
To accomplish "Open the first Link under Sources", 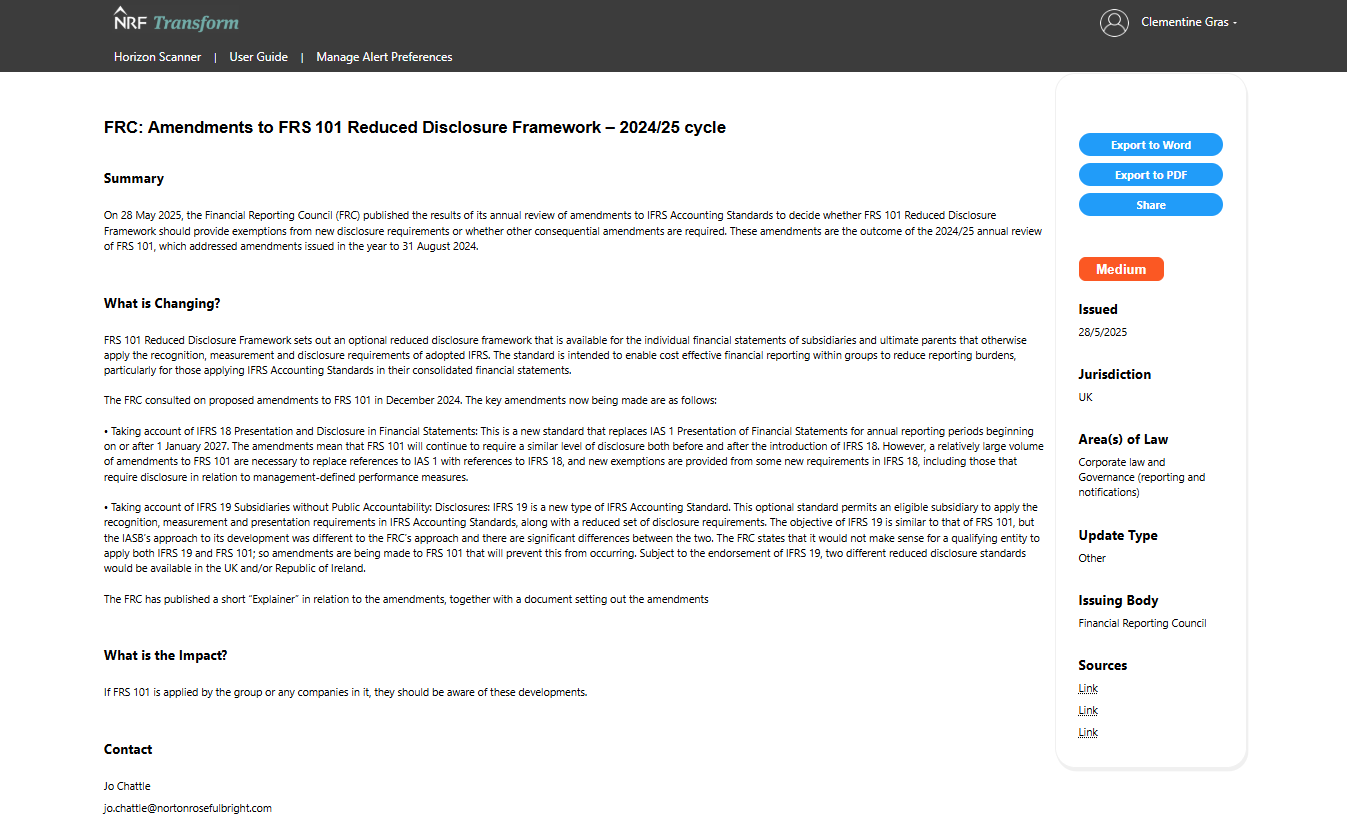I will [x=1088, y=688].
